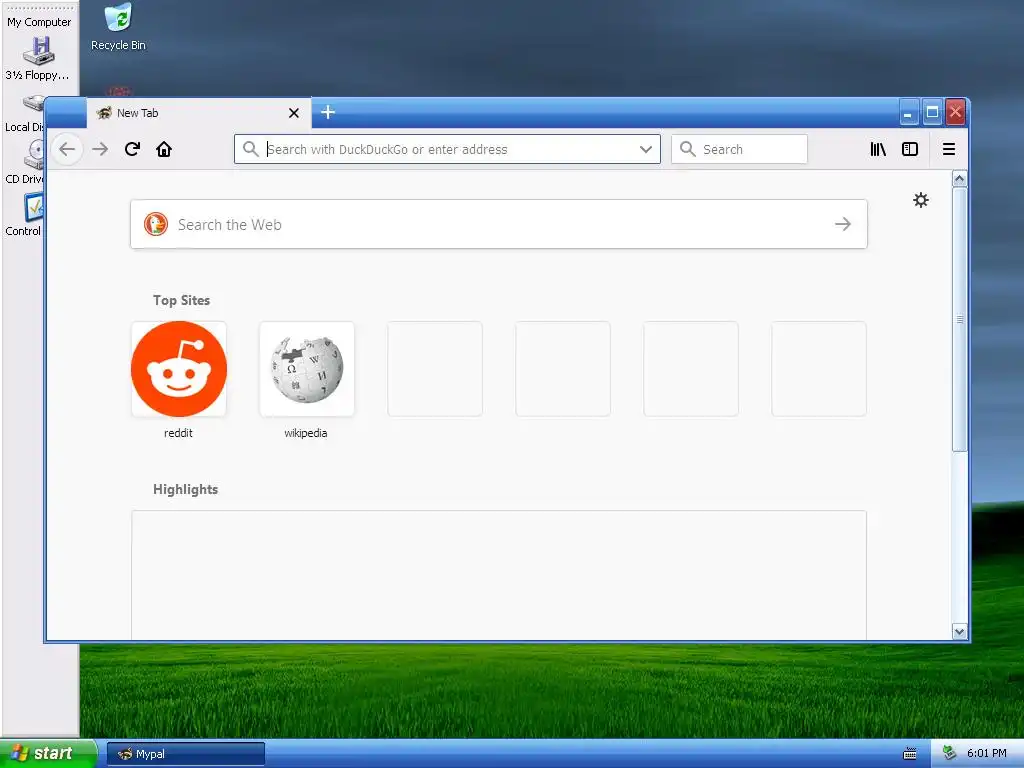Open the Windows start menu

(48, 753)
